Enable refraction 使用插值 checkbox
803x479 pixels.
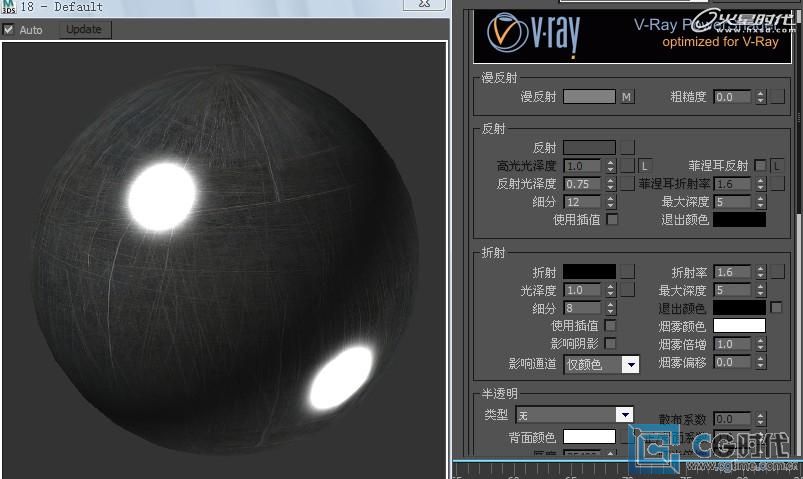pyautogui.click(x=610, y=325)
